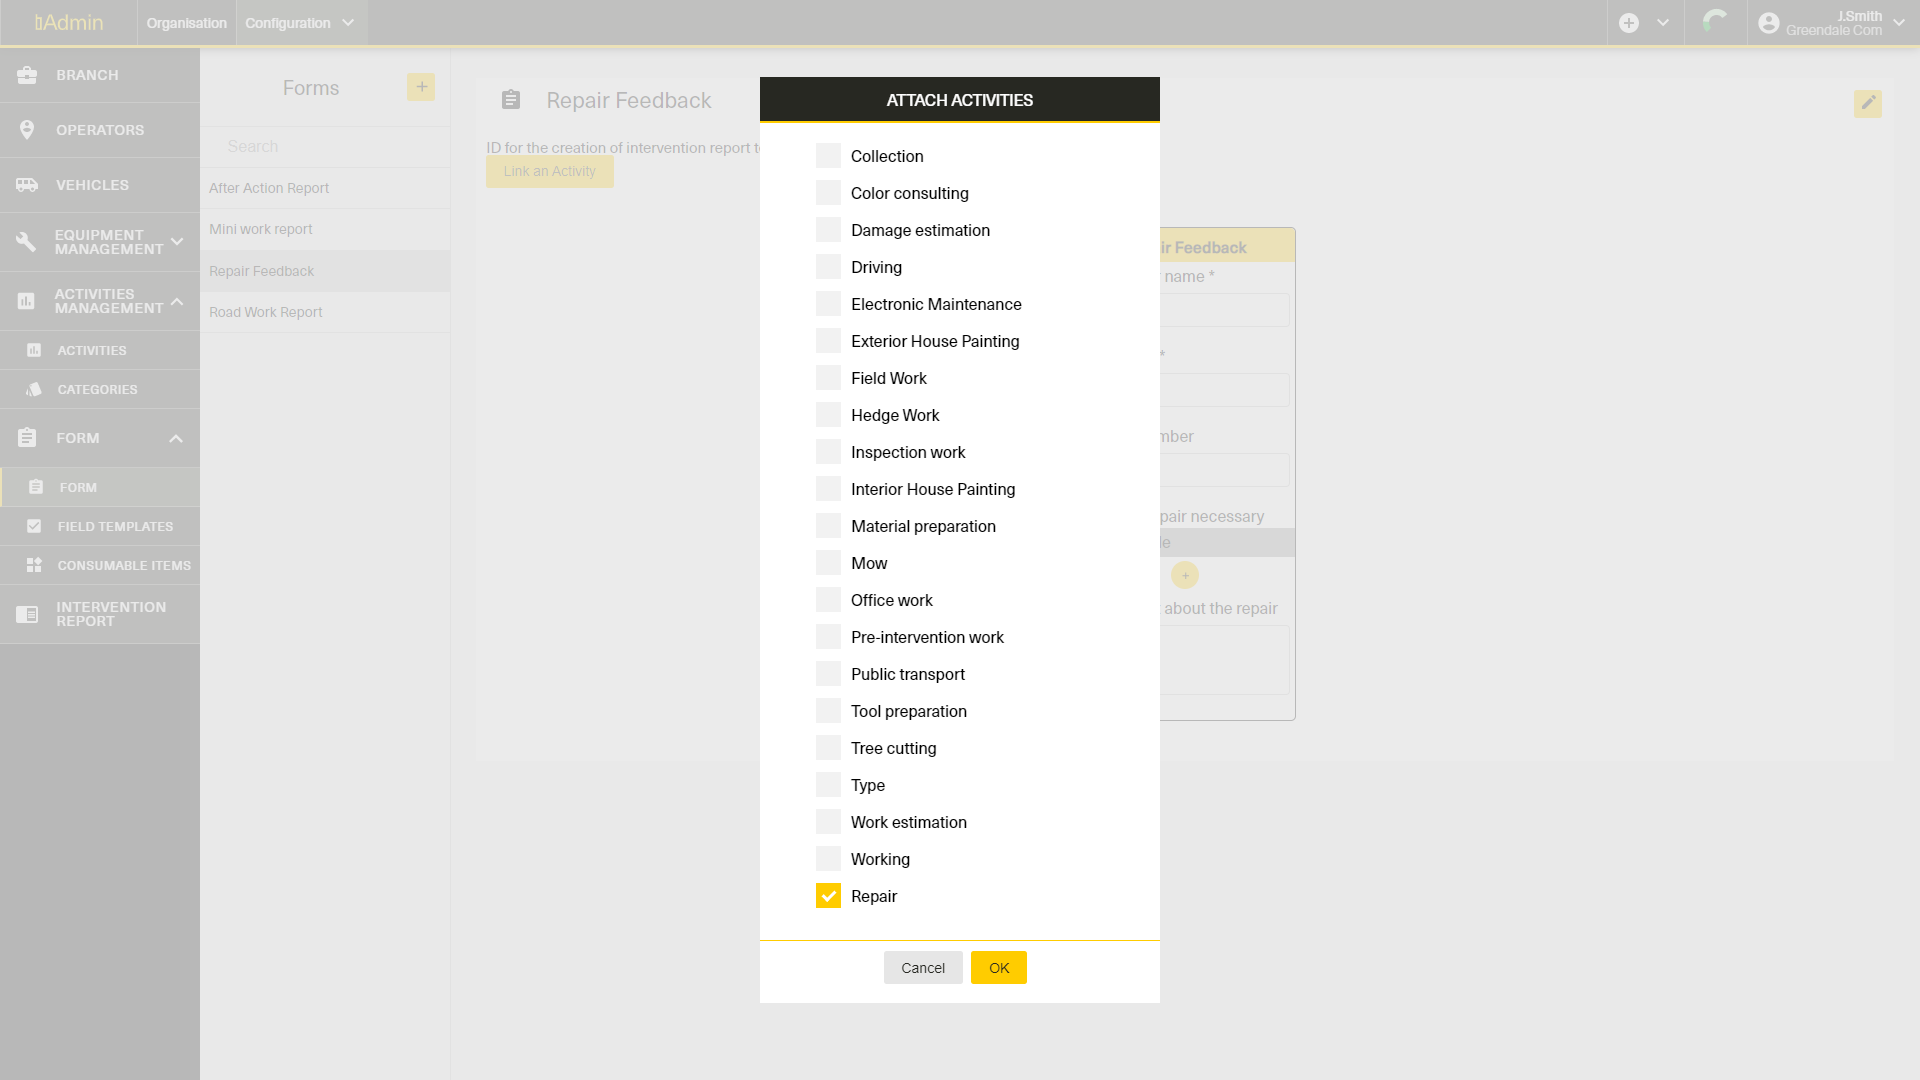Click the Operators location pin icon

tap(27, 130)
